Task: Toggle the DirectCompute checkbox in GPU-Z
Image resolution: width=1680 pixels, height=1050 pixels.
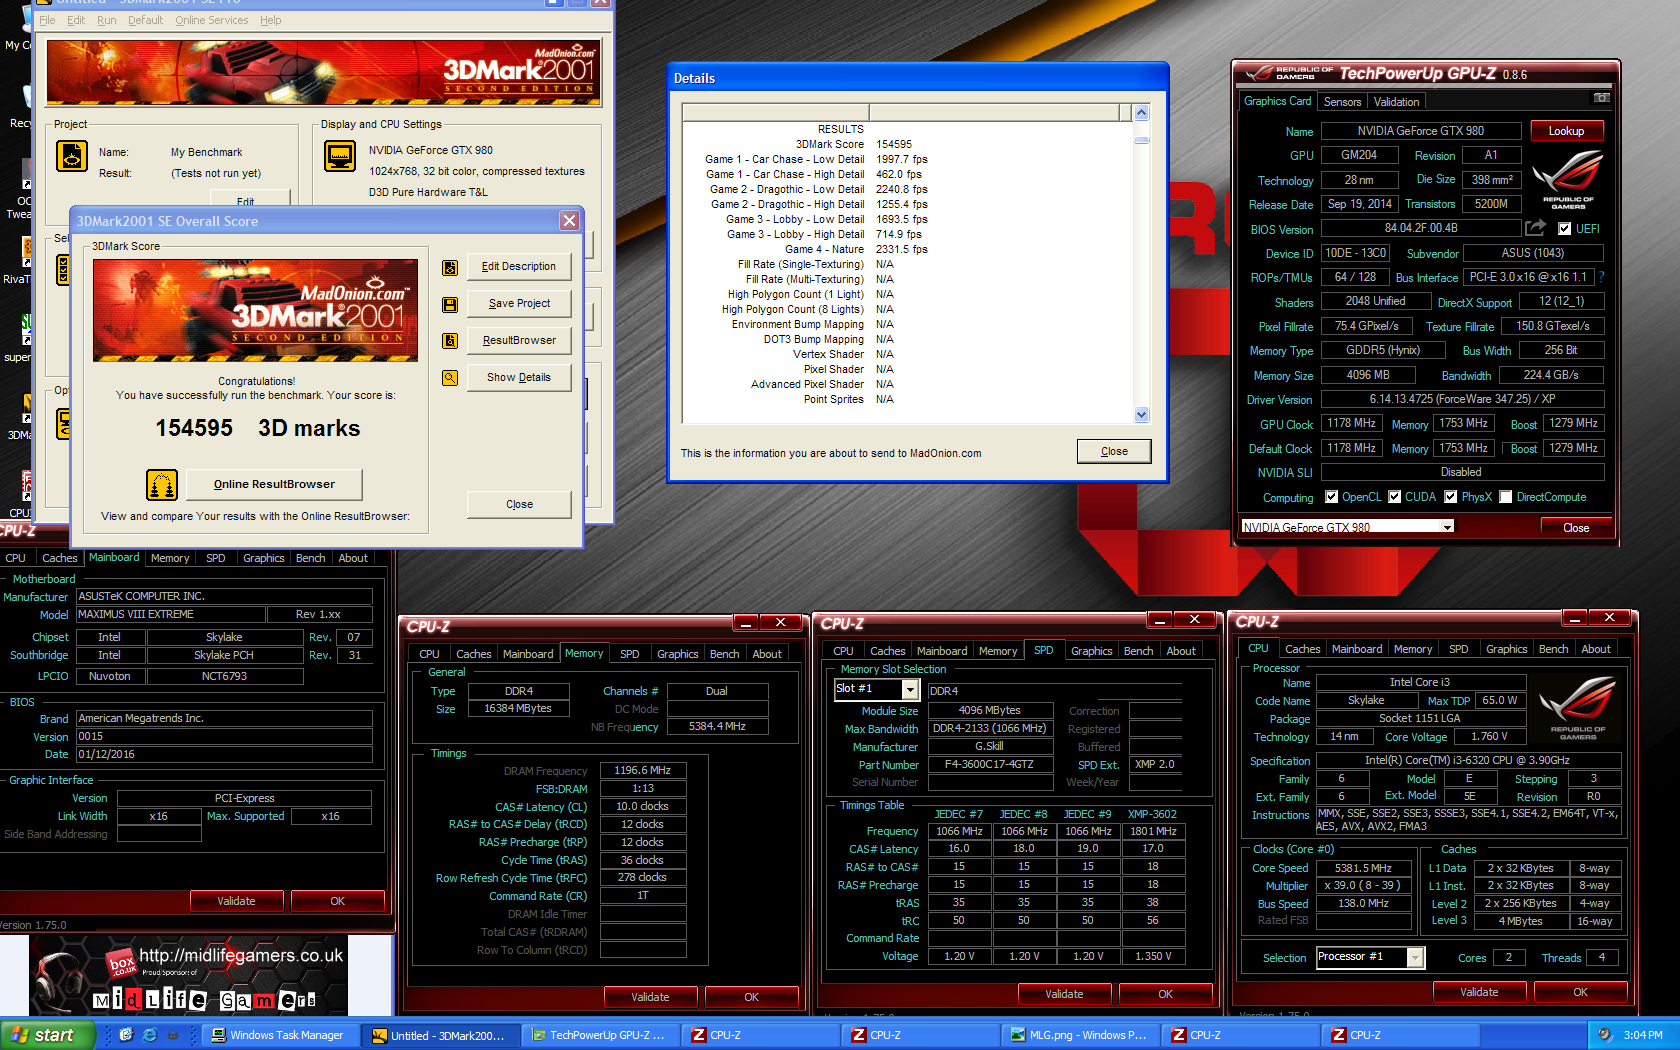Action: tap(1505, 497)
